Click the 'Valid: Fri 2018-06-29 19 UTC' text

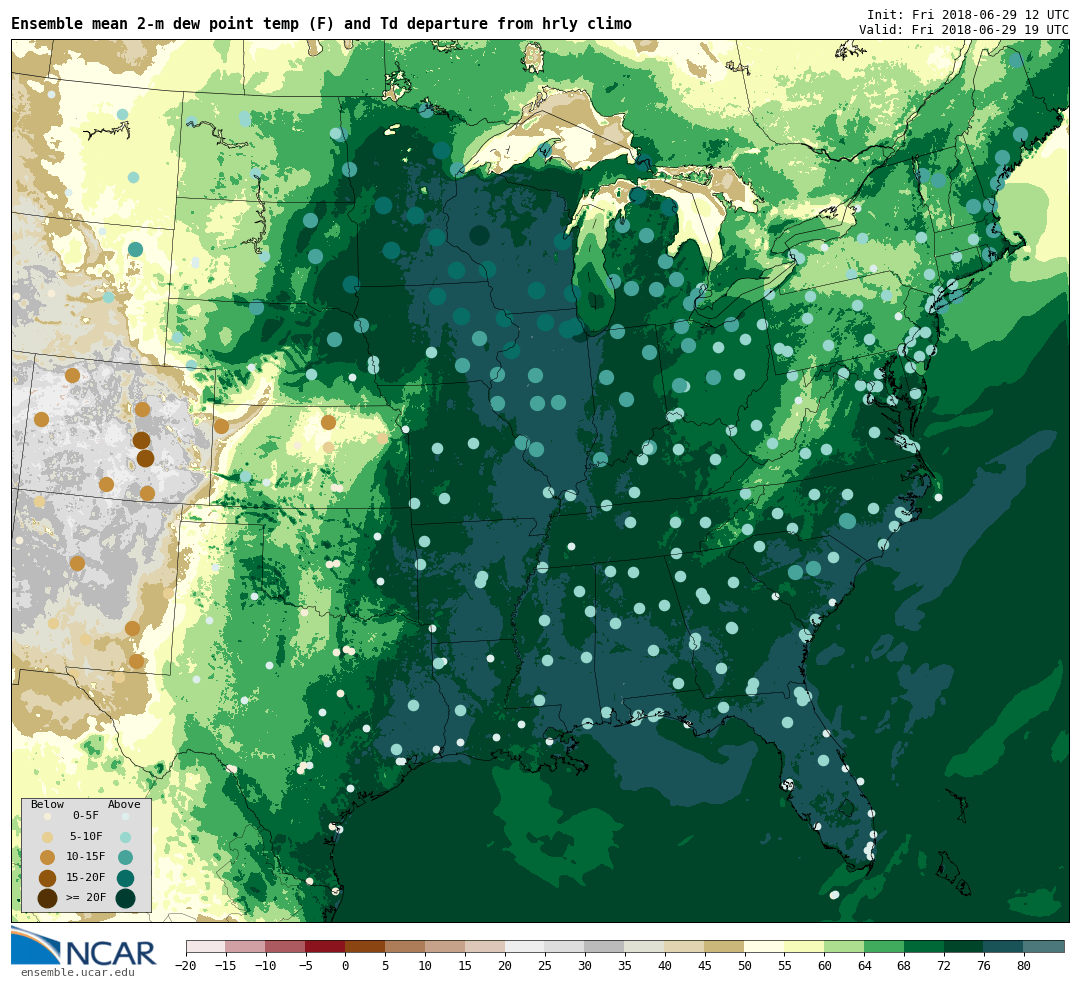[964, 30]
